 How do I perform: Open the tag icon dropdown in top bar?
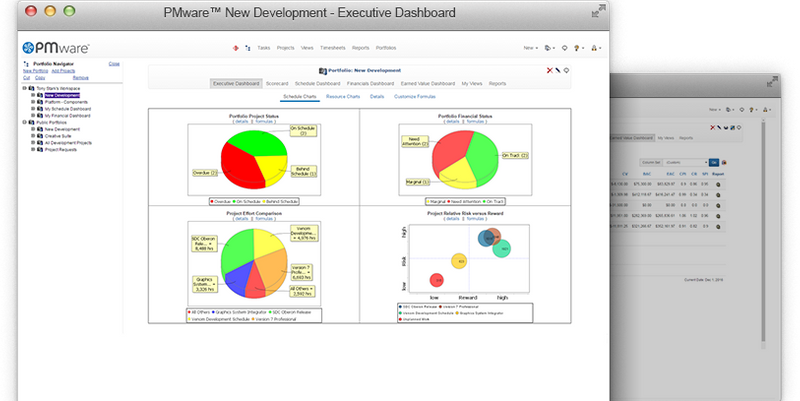click(x=549, y=48)
